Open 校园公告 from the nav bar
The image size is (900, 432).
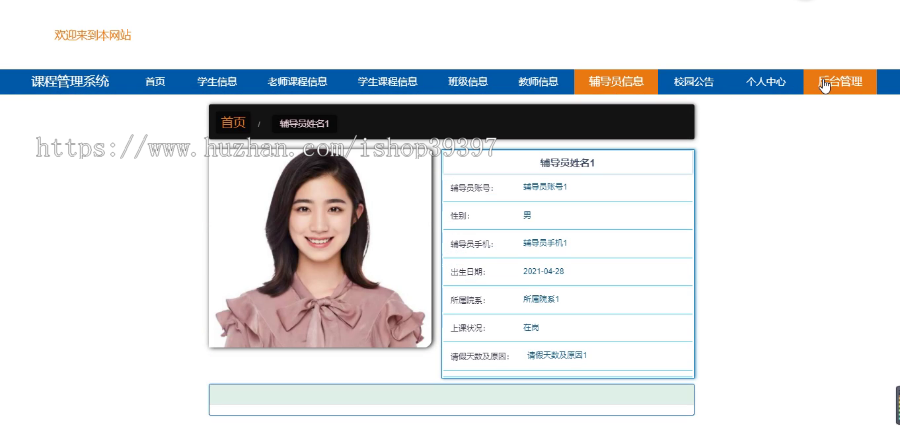694,81
